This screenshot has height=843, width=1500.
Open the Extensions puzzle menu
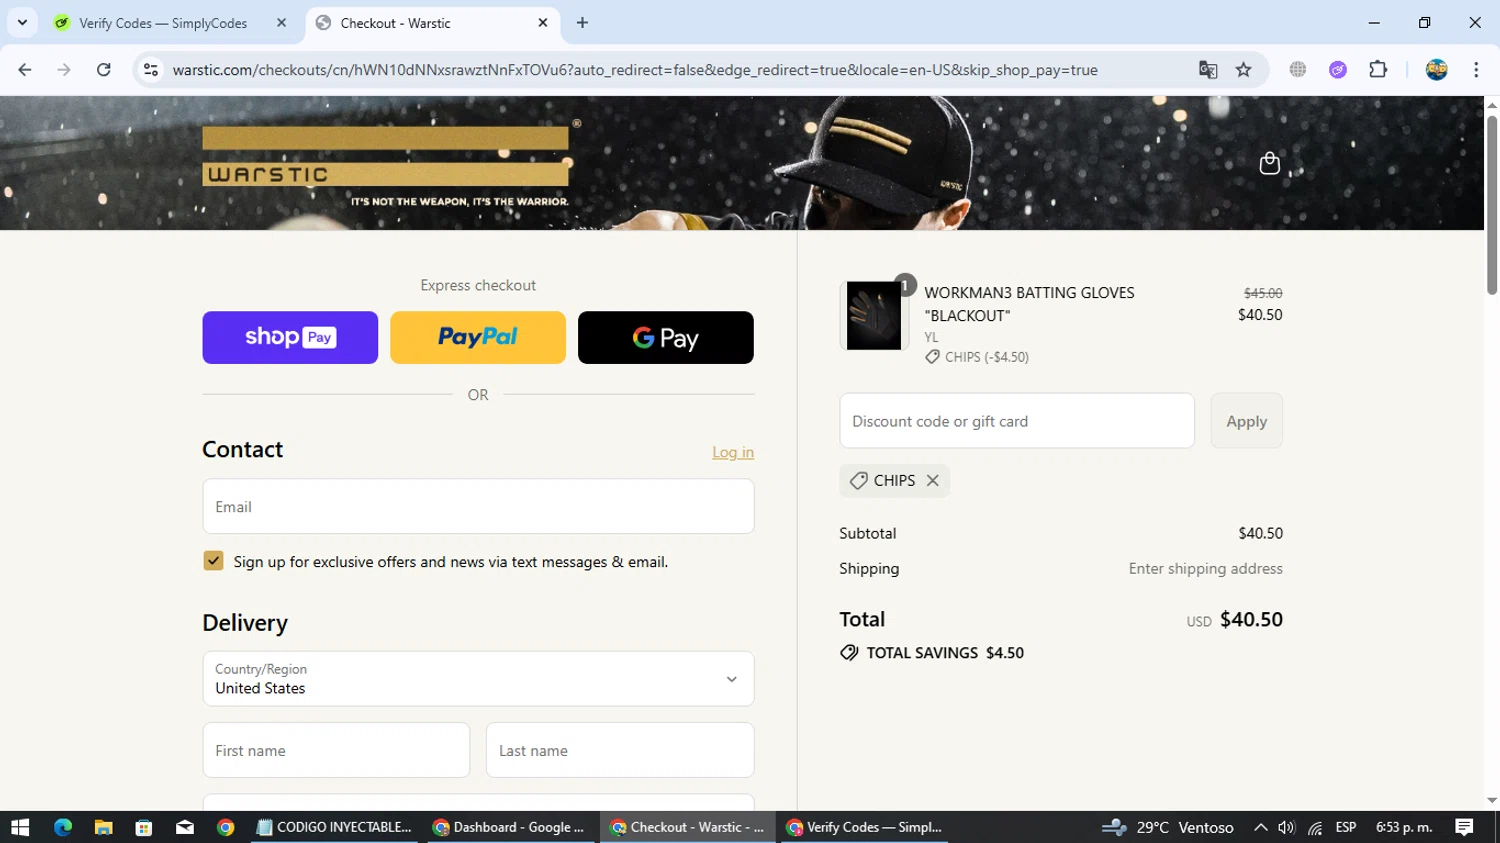[1378, 70]
